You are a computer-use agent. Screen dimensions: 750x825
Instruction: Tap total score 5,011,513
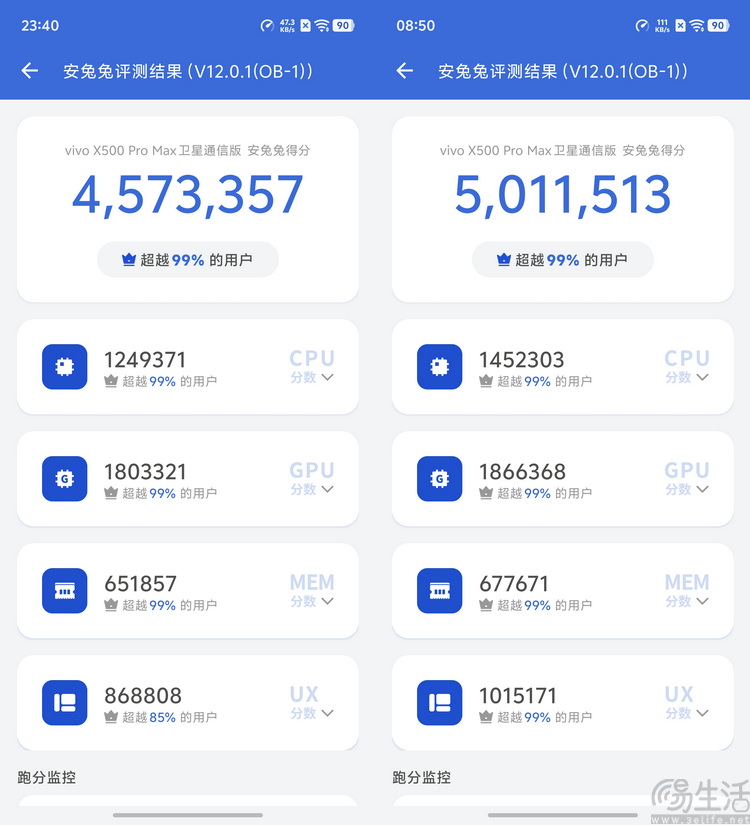563,195
